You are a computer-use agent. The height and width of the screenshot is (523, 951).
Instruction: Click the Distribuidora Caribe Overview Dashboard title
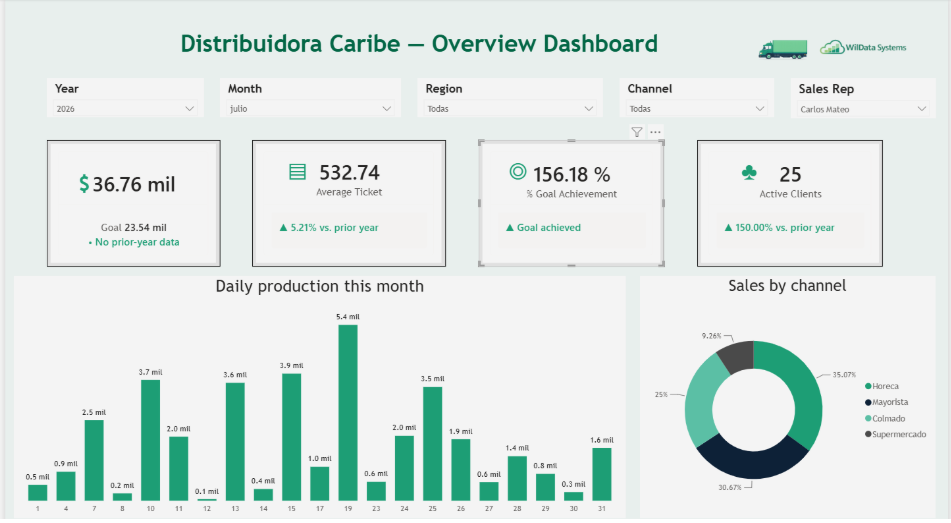click(419, 44)
